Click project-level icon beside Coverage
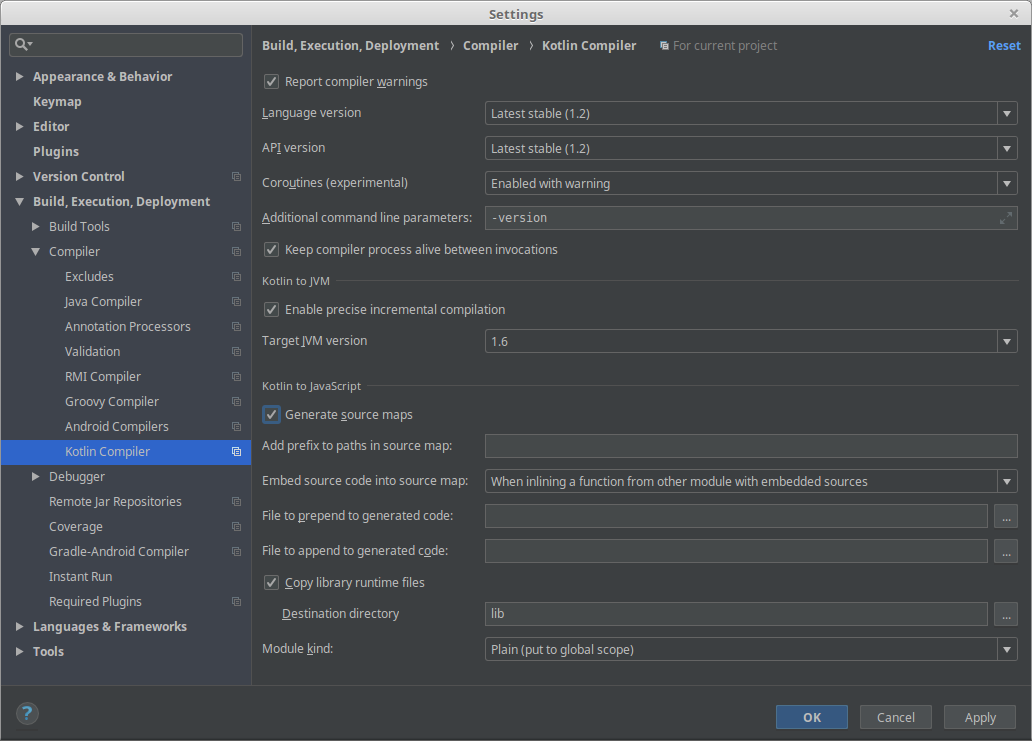The height and width of the screenshot is (741, 1032). (236, 526)
